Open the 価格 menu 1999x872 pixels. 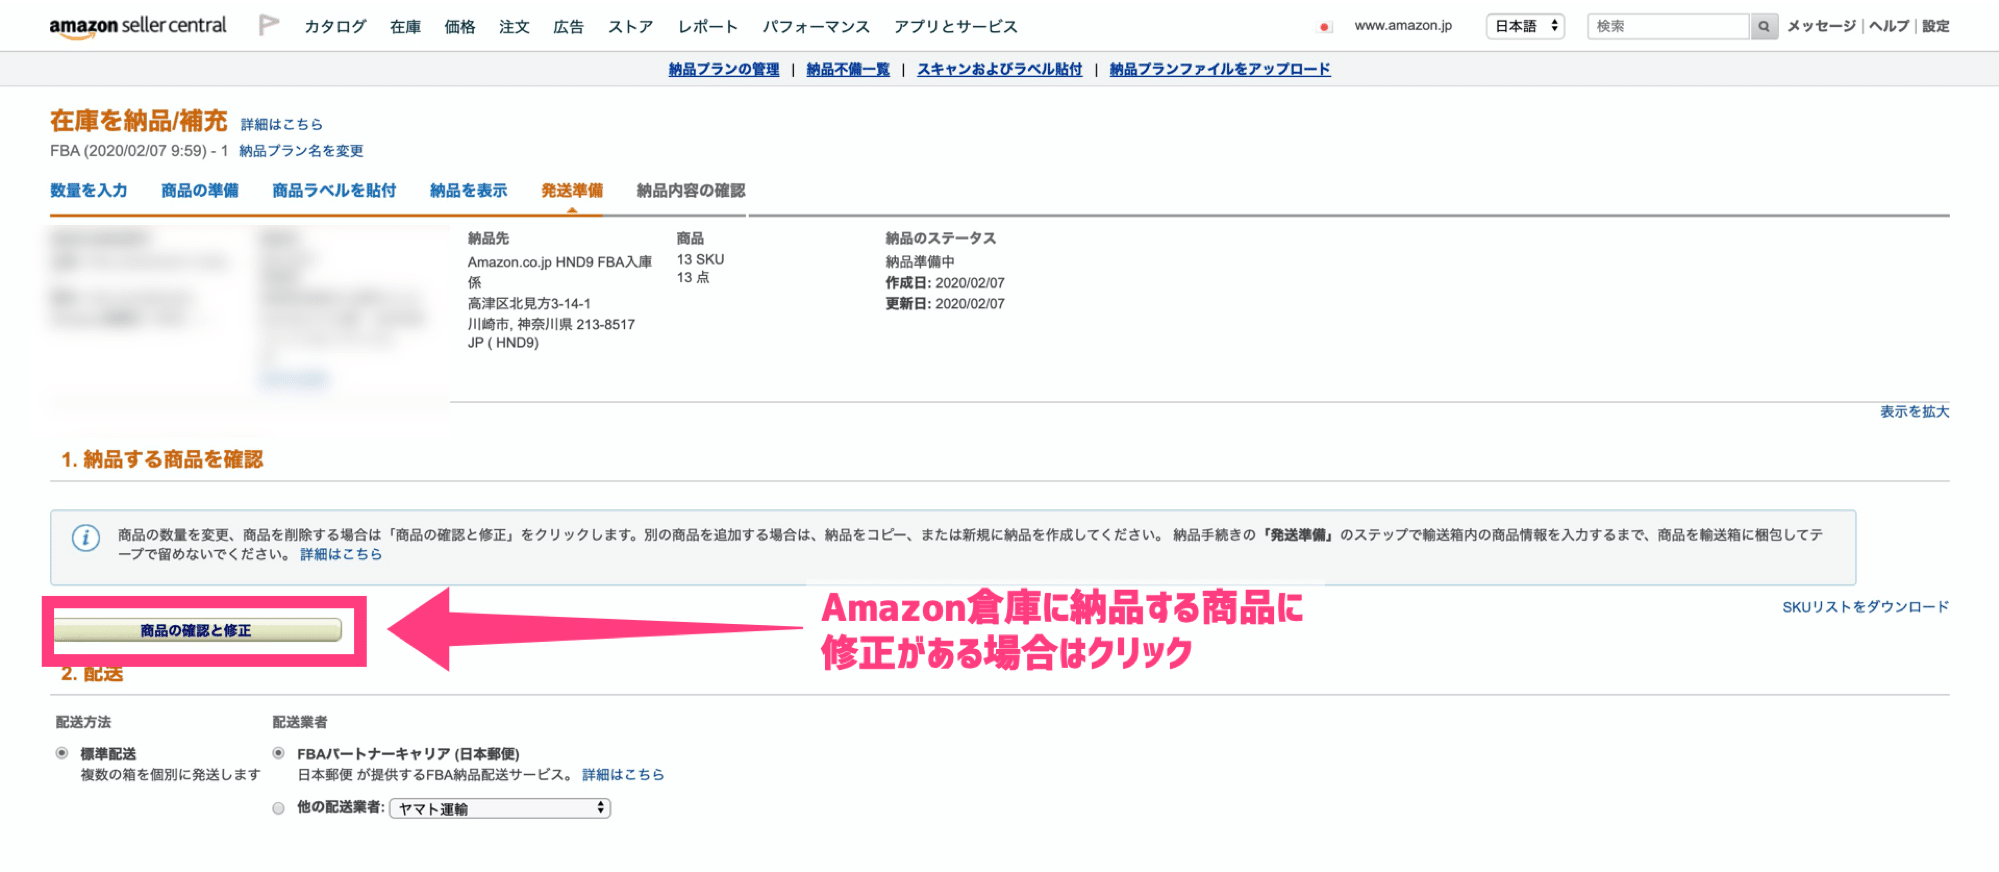click(460, 27)
